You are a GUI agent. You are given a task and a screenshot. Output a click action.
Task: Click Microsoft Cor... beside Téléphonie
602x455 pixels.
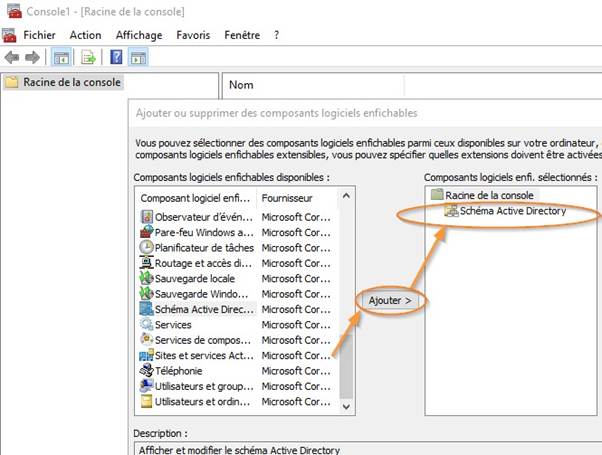tap(296, 371)
